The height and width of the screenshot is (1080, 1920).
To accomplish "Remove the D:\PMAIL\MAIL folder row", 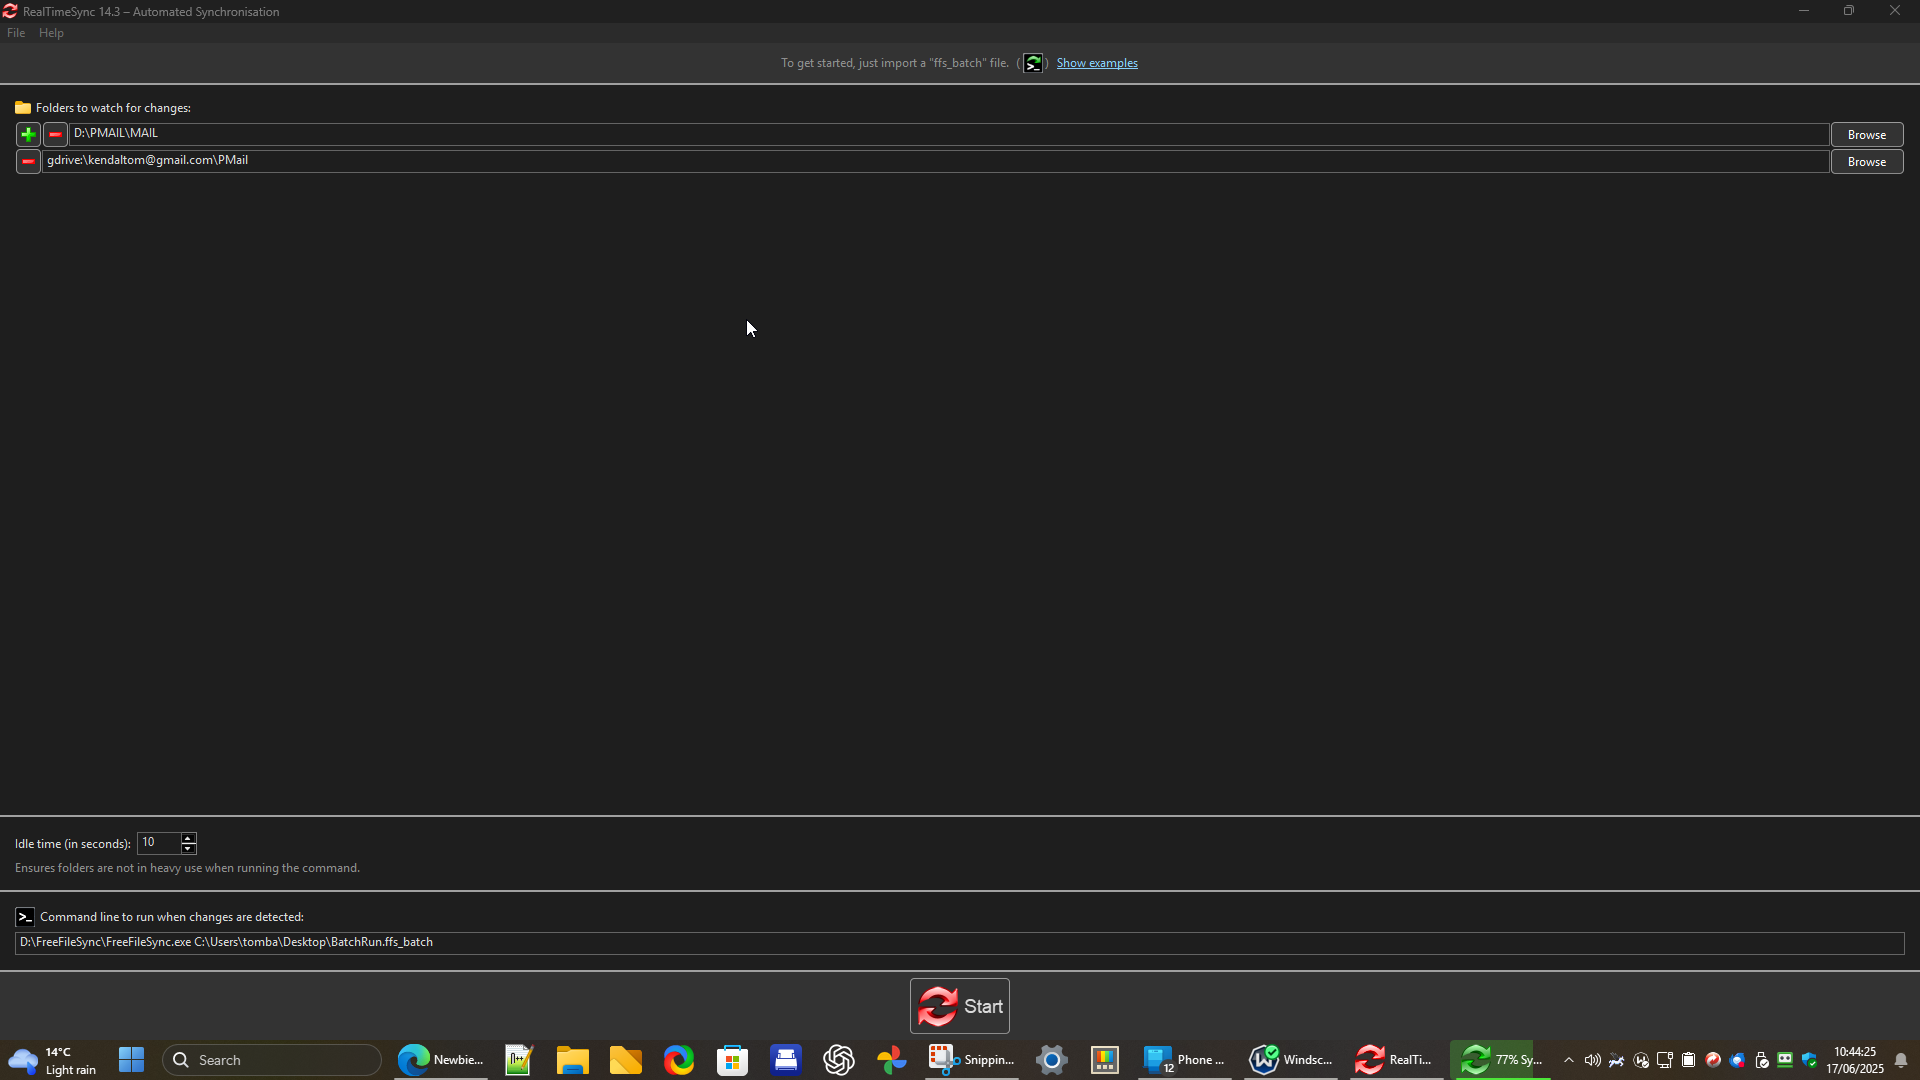I will (x=55, y=134).
